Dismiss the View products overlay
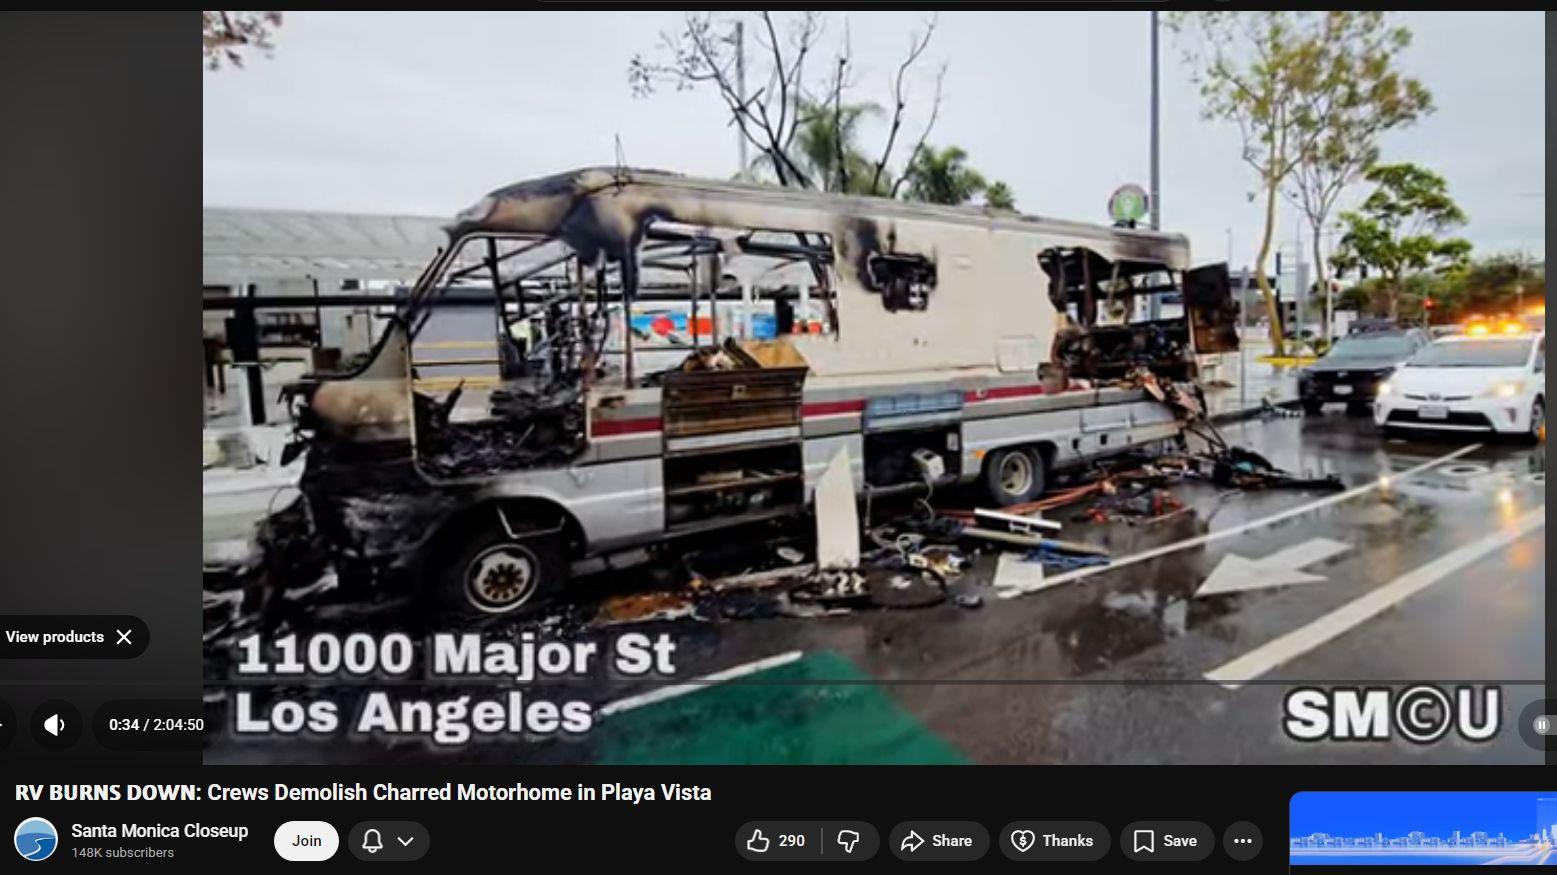The image size is (1557, 875). coord(124,637)
